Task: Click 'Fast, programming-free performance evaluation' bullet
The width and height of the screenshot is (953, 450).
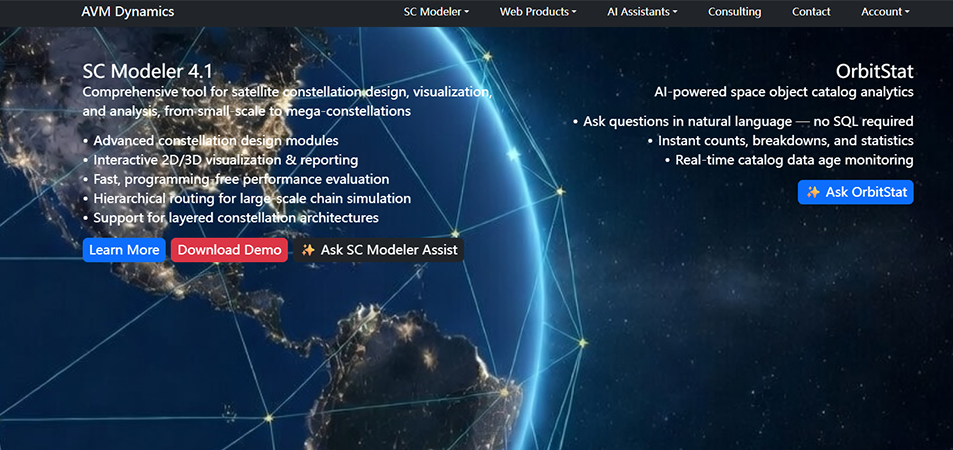Action: click(x=241, y=179)
